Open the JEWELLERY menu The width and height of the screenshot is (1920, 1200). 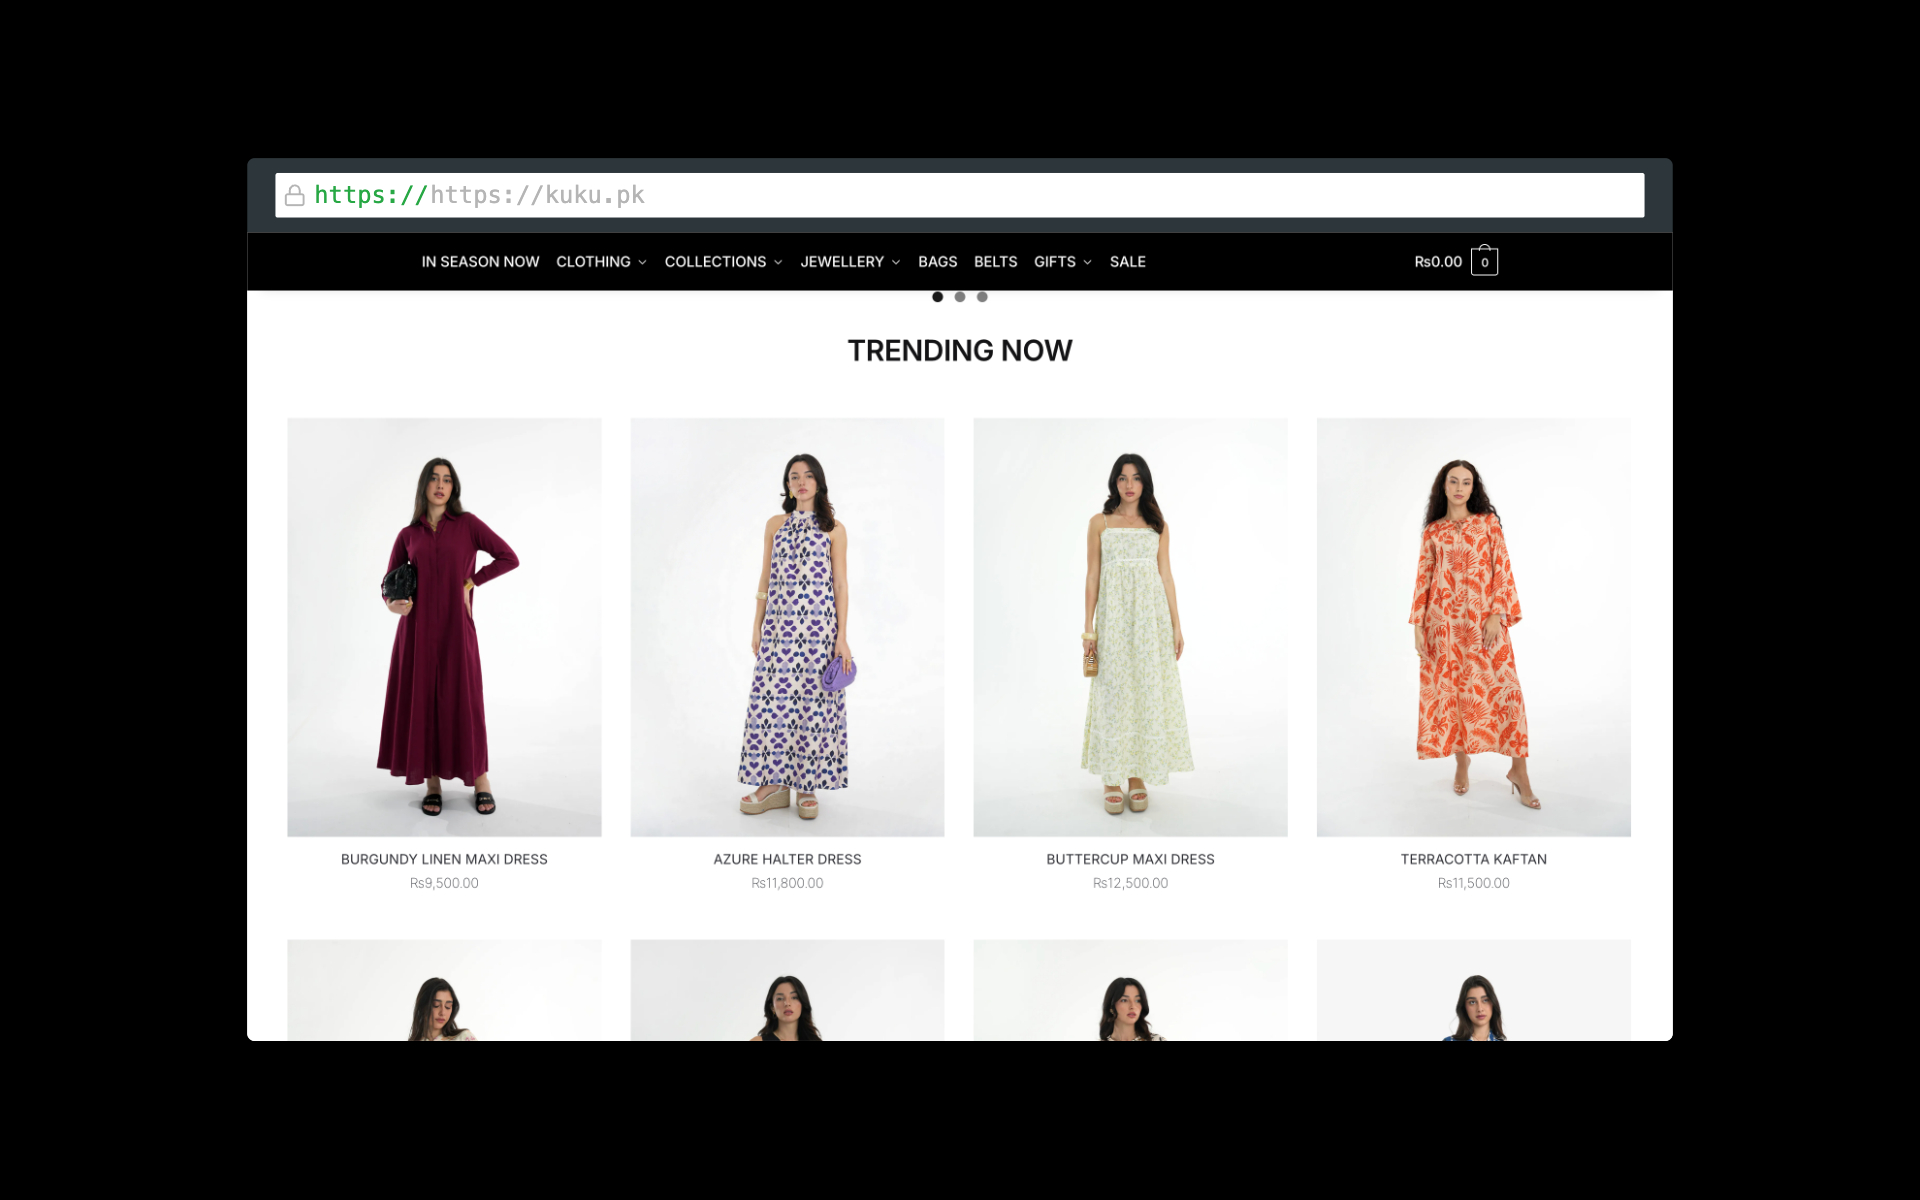coord(842,262)
